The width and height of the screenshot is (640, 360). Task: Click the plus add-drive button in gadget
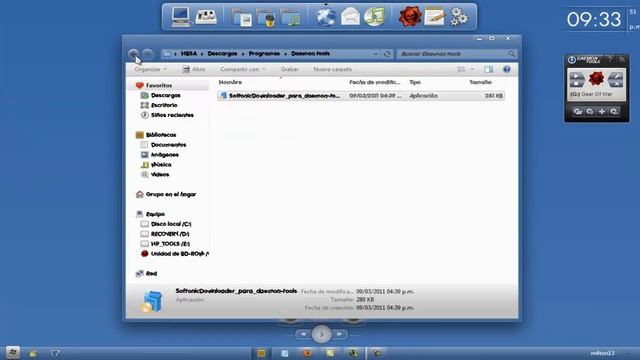tap(602, 111)
